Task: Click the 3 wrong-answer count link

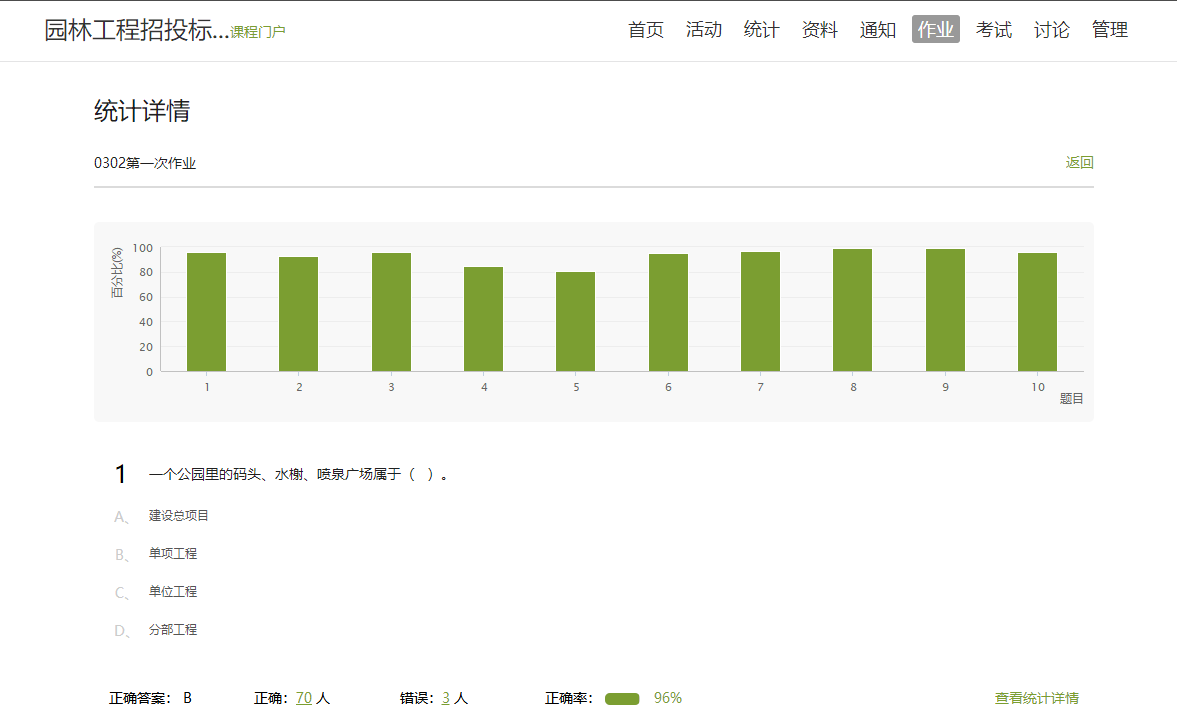Action: coord(445,698)
